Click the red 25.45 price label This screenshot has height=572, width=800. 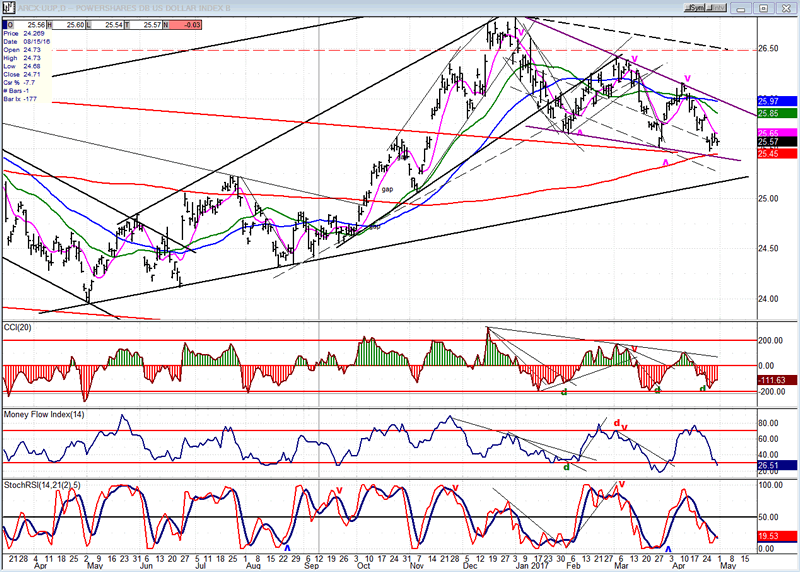click(x=774, y=153)
